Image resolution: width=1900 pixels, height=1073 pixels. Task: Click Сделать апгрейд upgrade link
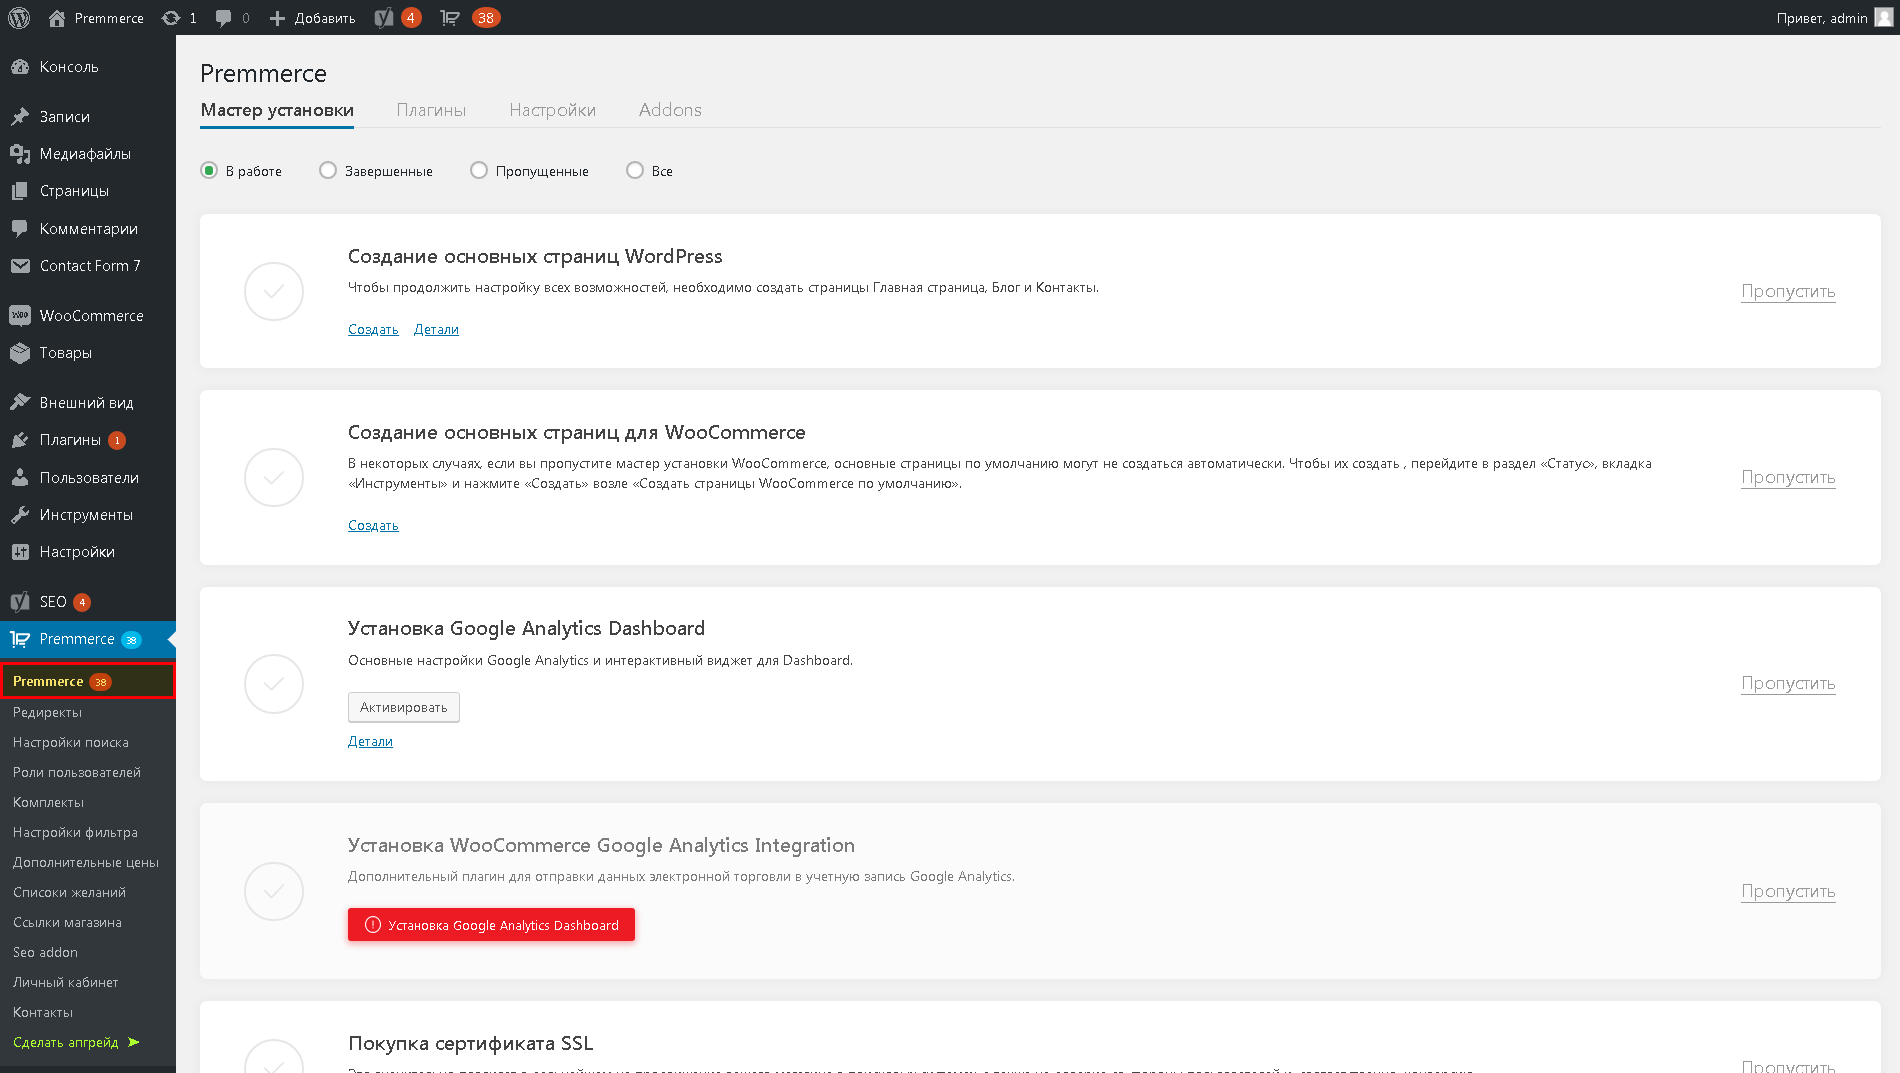point(76,1042)
